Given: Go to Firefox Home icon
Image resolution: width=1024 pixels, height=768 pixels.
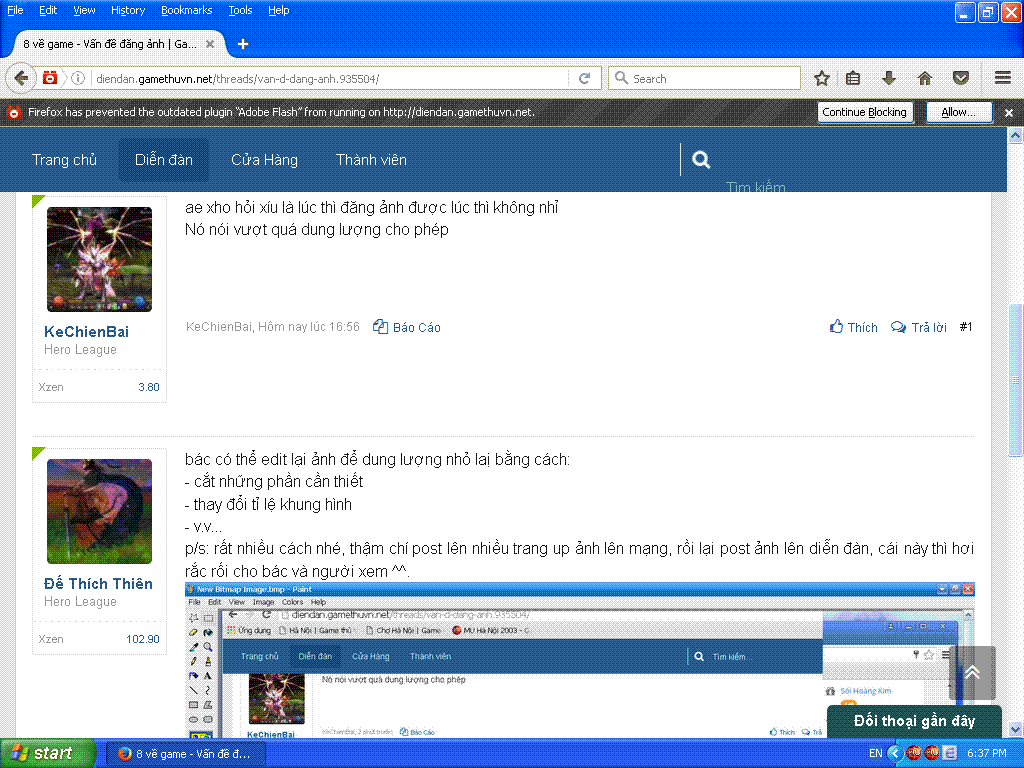Looking at the screenshot, I should click(x=925, y=78).
